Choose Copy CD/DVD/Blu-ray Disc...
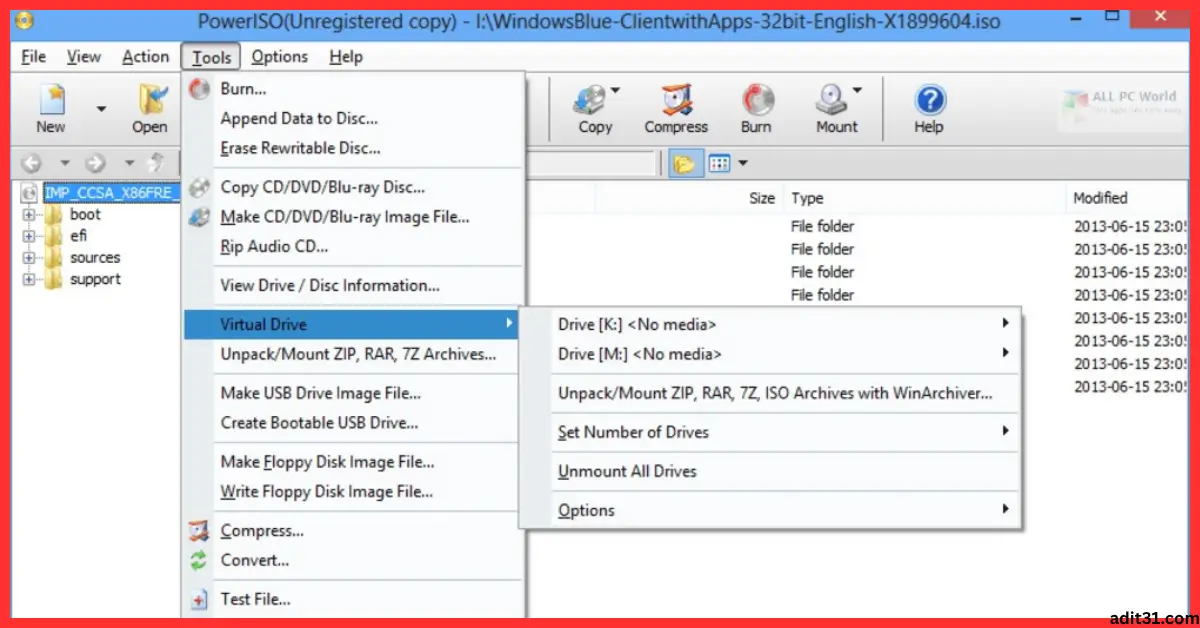The image size is (1200, 628). tap(354, 187)
